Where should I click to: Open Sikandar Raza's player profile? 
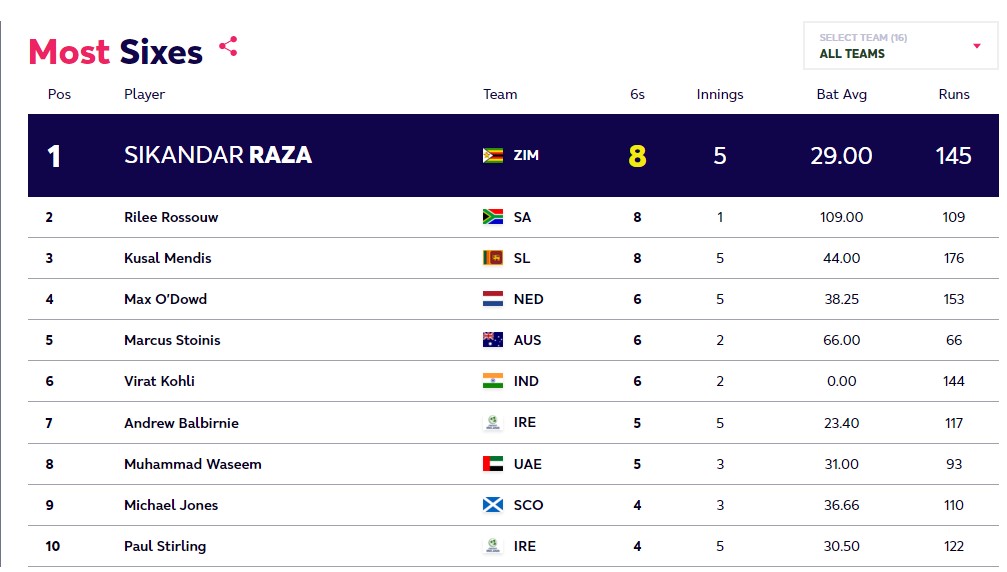click(218, 156)
